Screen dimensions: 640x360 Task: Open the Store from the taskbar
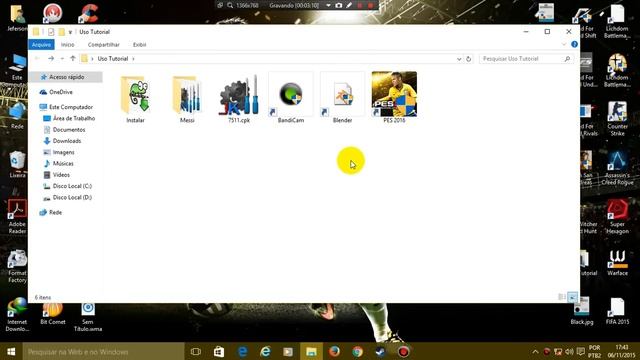(x=219, y=351)
